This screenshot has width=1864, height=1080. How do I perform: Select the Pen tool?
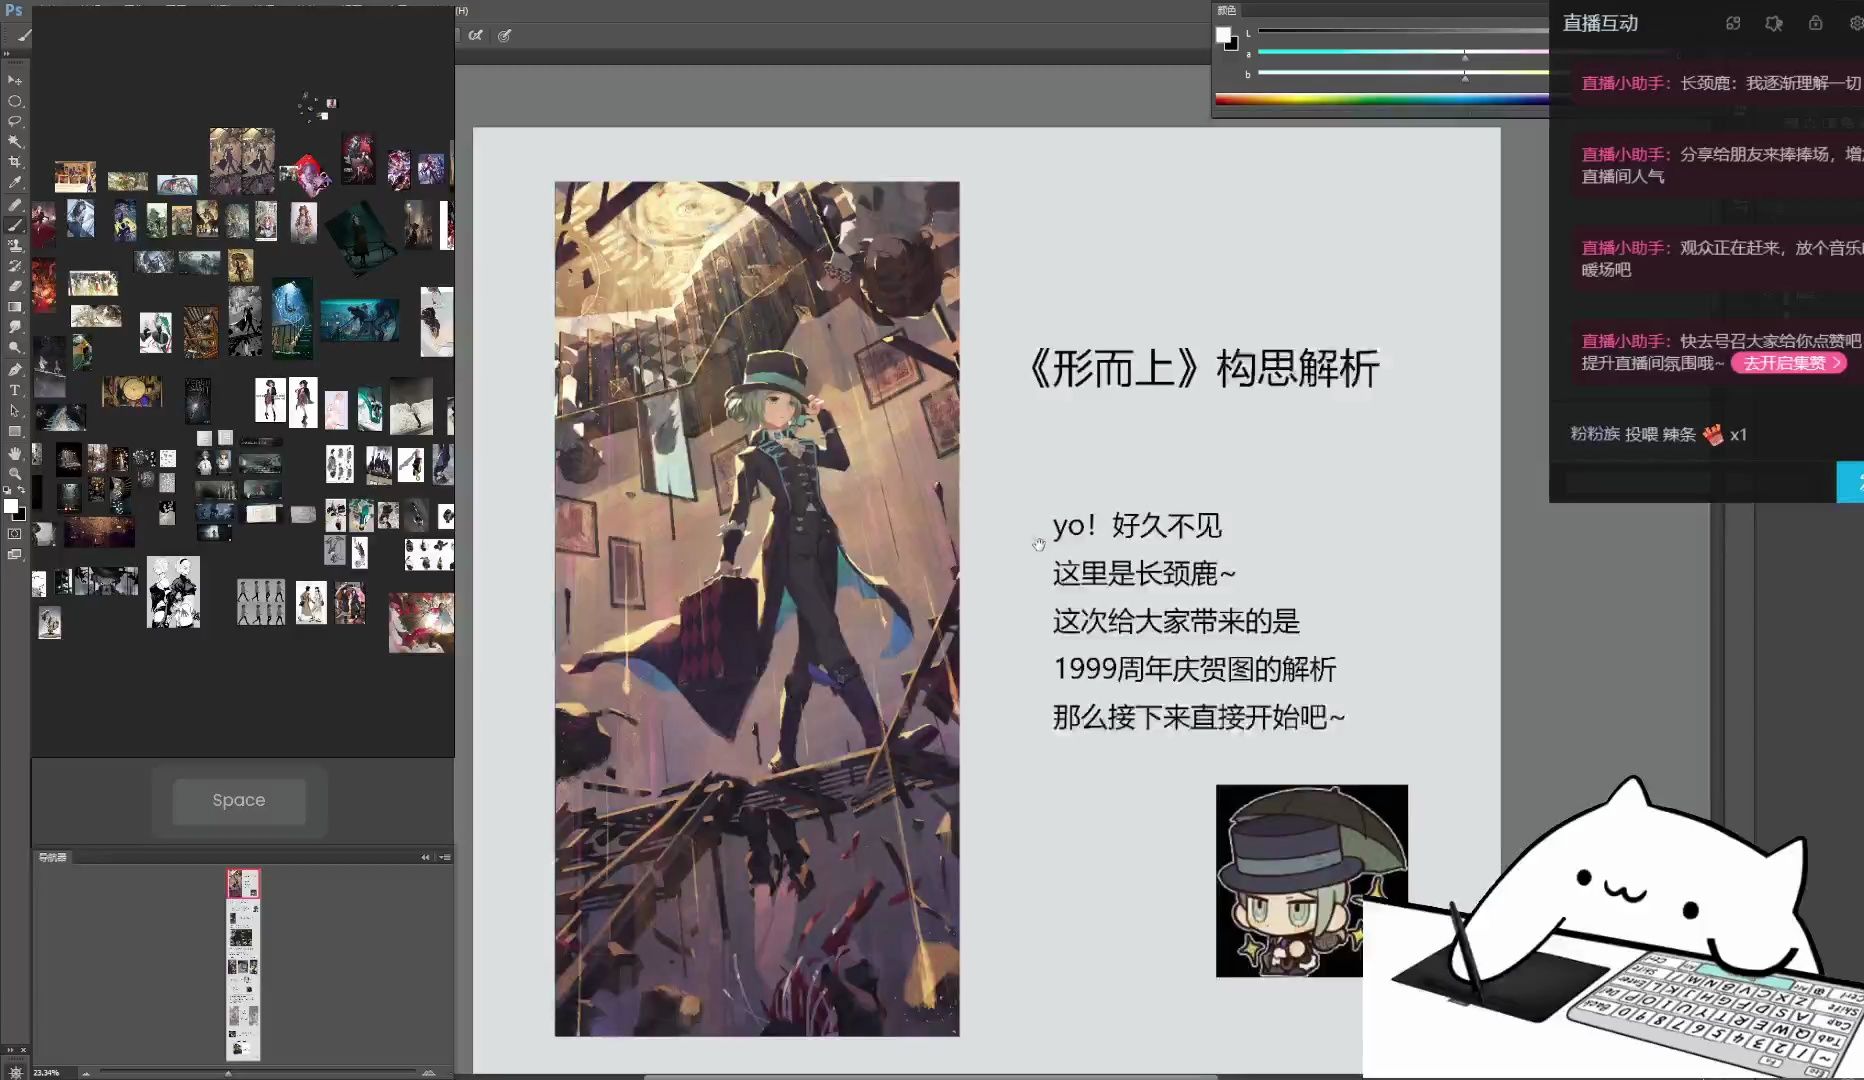15,370
